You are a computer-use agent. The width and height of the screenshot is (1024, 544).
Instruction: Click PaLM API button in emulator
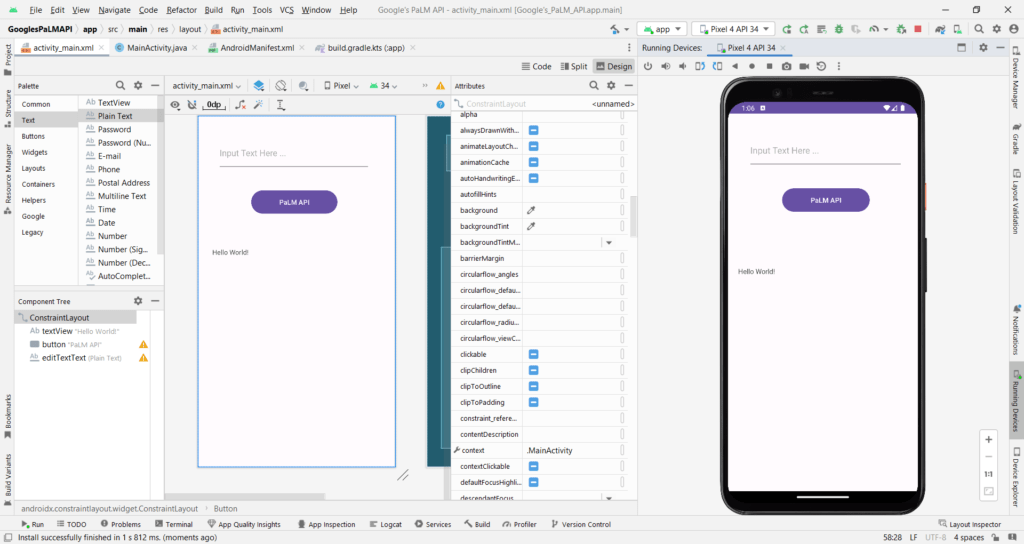pos(825,200)
